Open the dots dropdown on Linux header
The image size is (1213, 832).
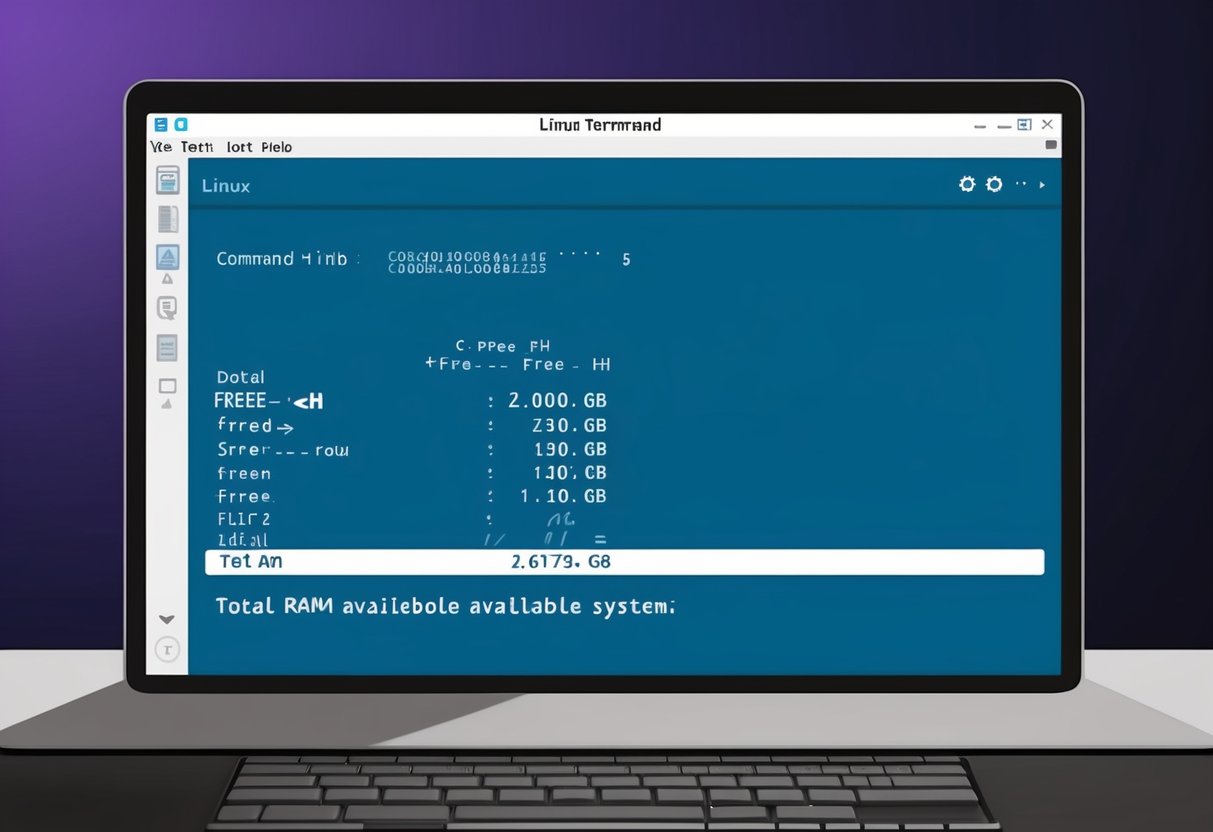(1021, 183)
